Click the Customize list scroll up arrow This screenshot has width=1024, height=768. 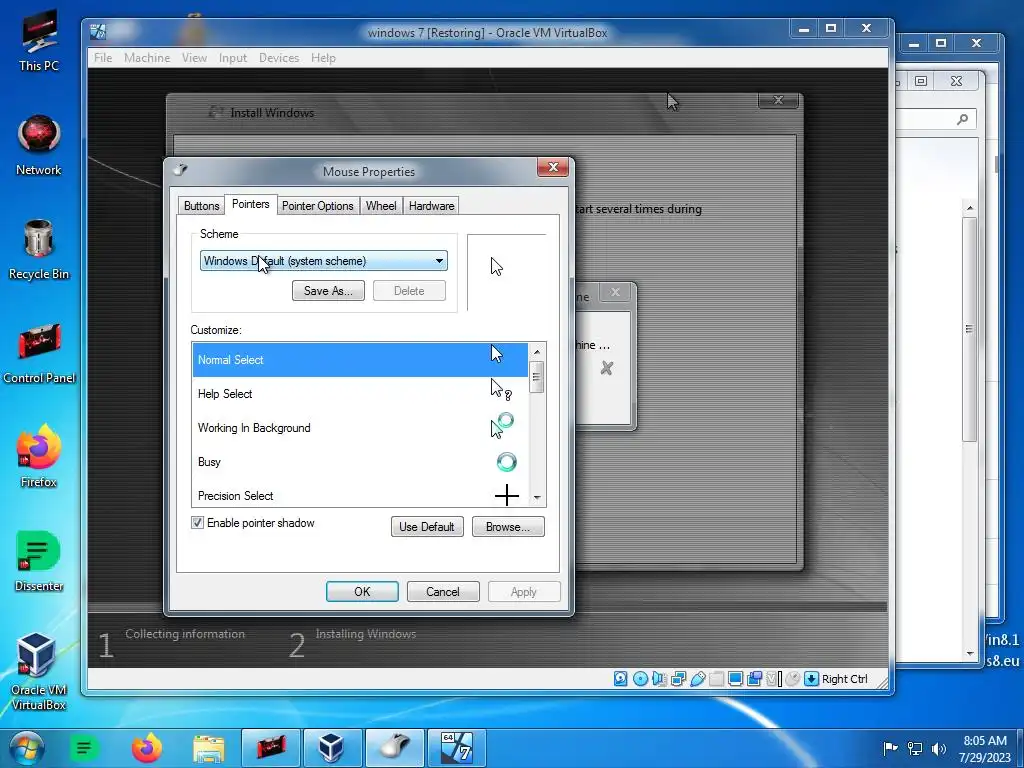click(537, 351)
